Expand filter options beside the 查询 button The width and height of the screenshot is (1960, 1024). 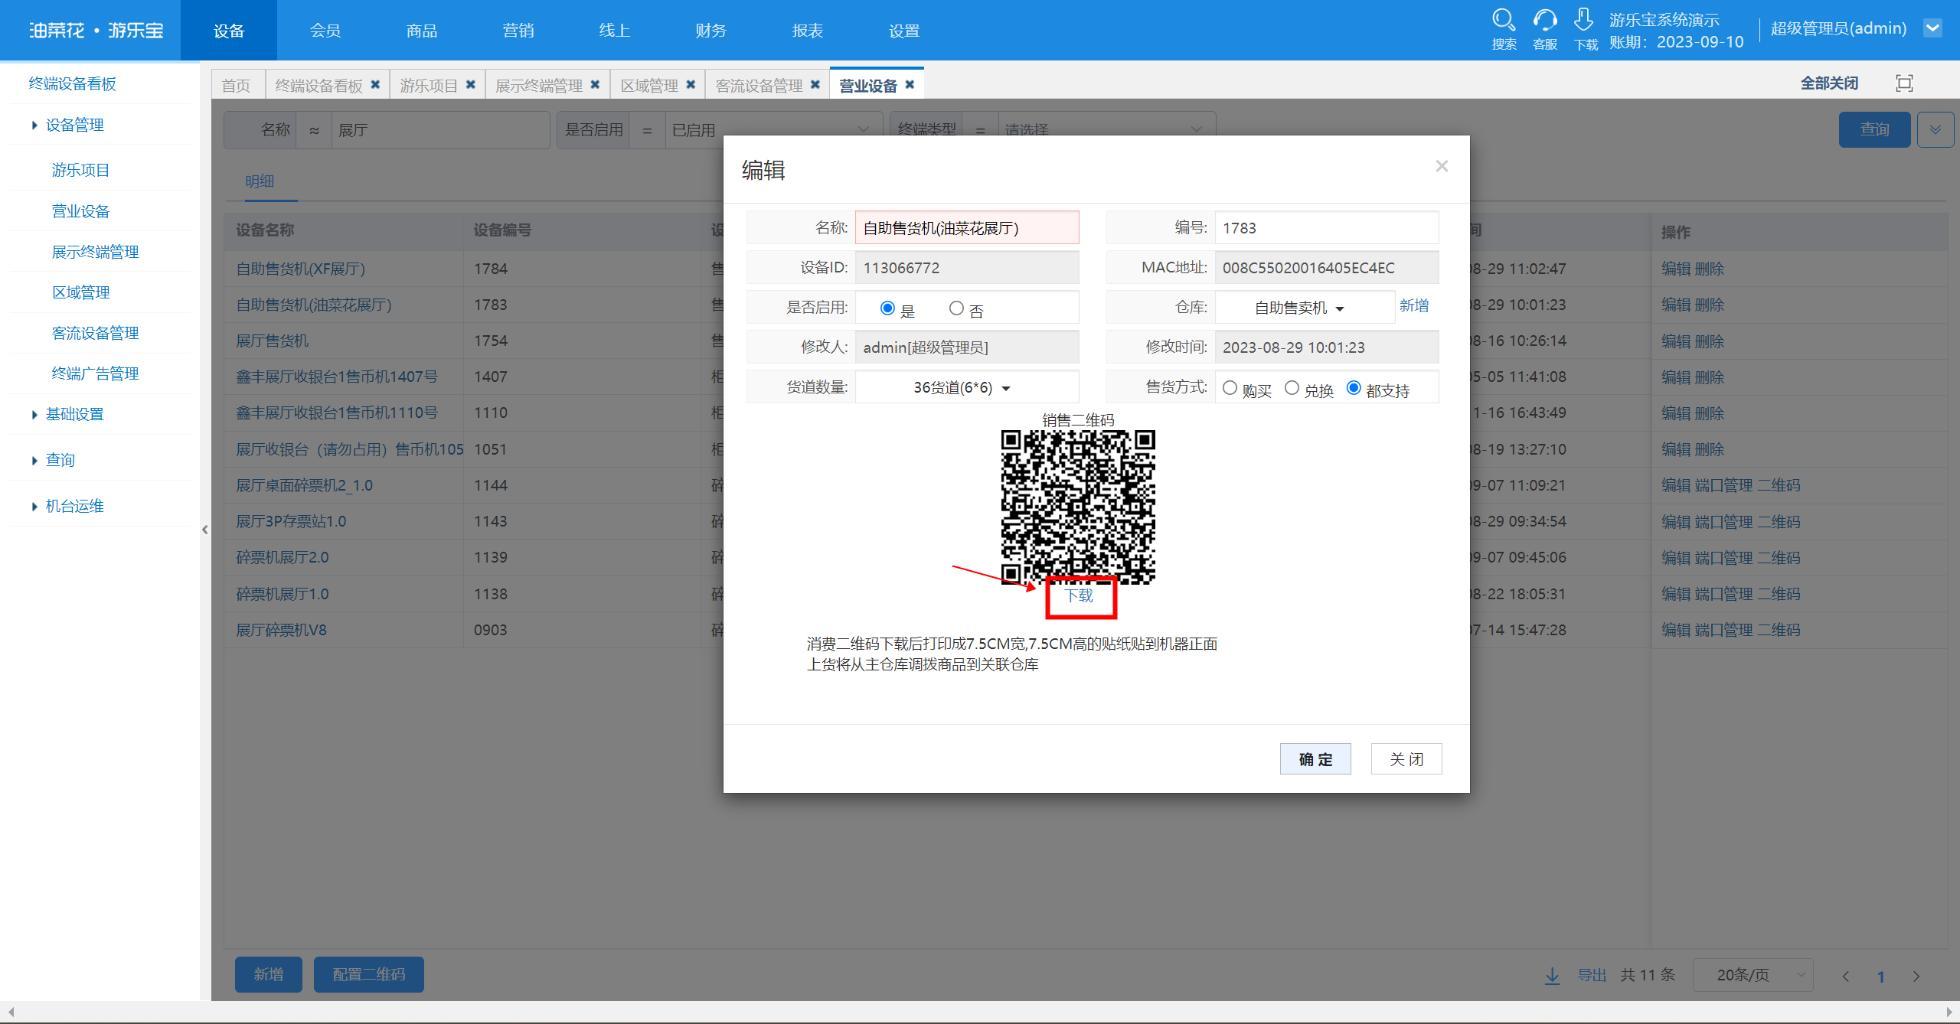pos(1935,130)
